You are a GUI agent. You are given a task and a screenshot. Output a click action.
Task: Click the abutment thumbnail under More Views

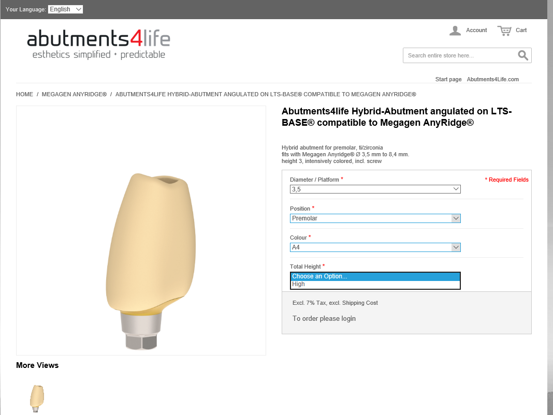tap(37, 398)
